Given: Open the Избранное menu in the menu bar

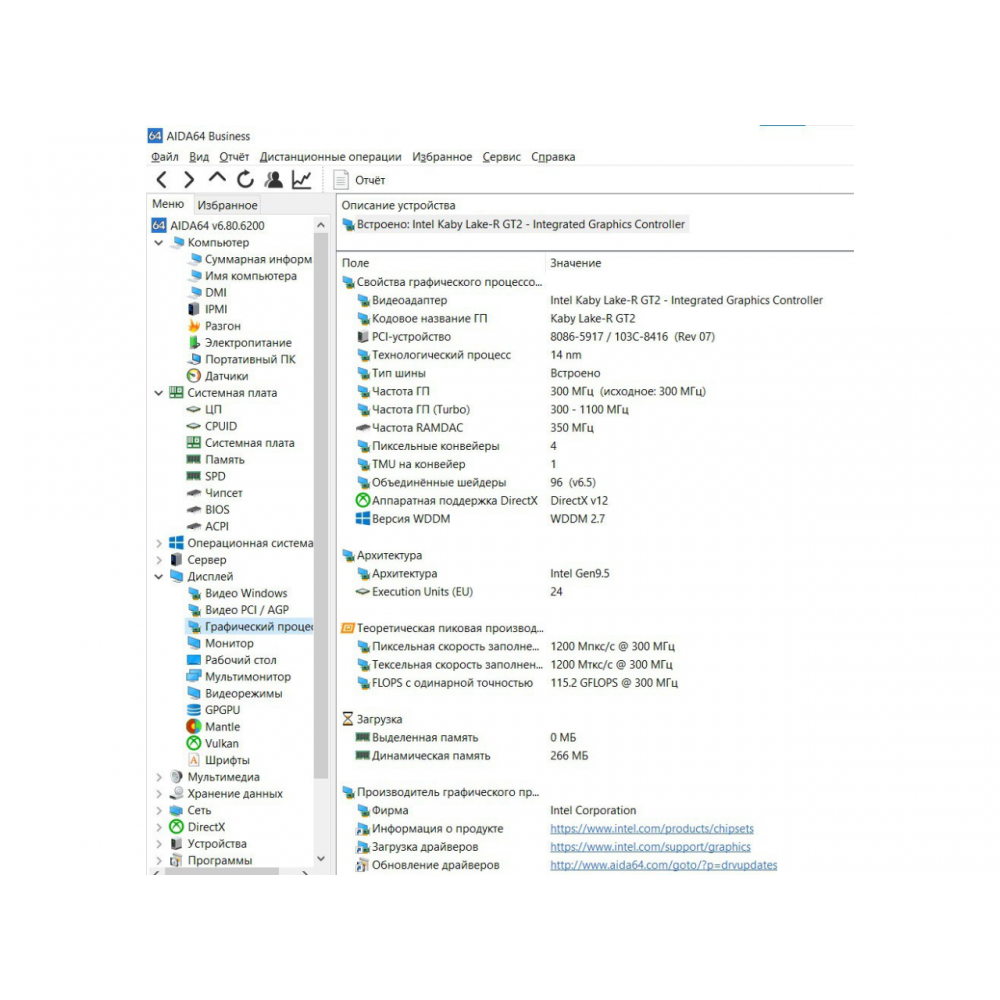Looking at the screenshot, I should point(442,157).
